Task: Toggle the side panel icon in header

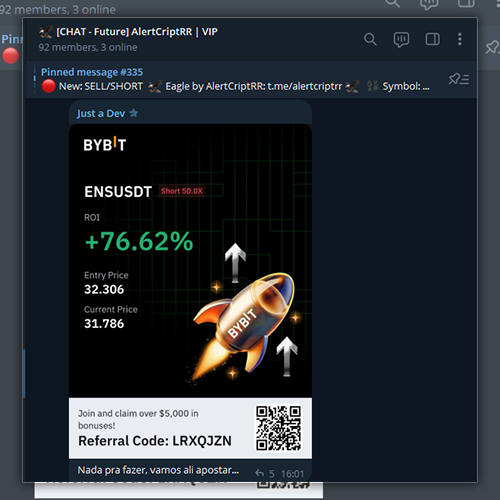Action: click(432, 39)
